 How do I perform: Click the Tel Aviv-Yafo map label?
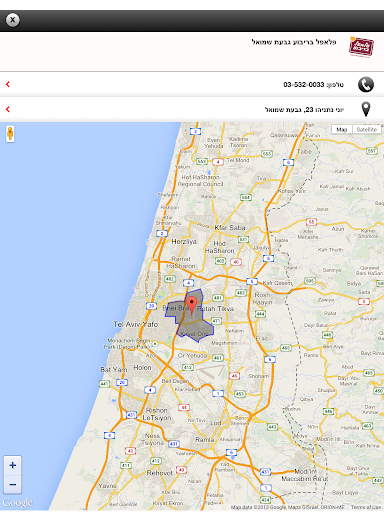tap(136, 324)
